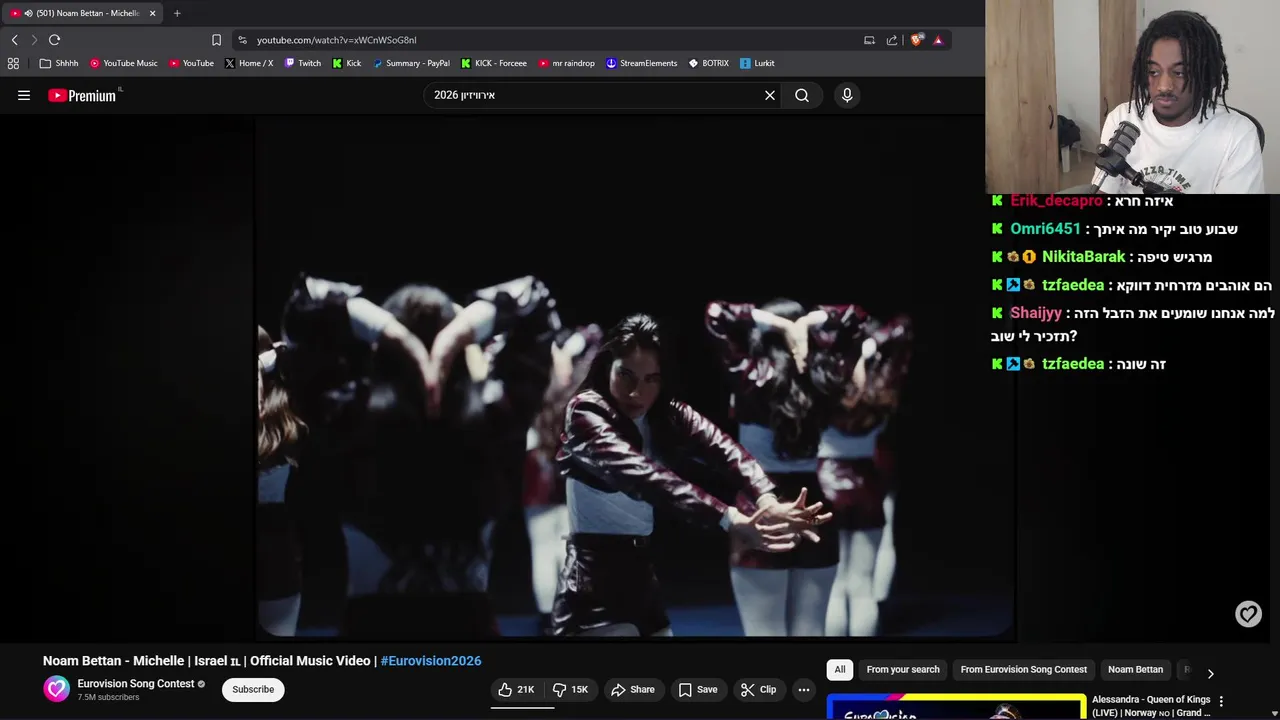
Task: Dislike the video (15K)
Action: (x=571, y=689)
